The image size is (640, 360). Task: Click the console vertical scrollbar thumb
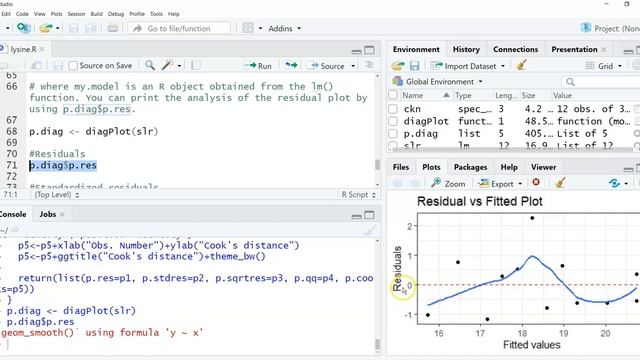tap(377, 345)
